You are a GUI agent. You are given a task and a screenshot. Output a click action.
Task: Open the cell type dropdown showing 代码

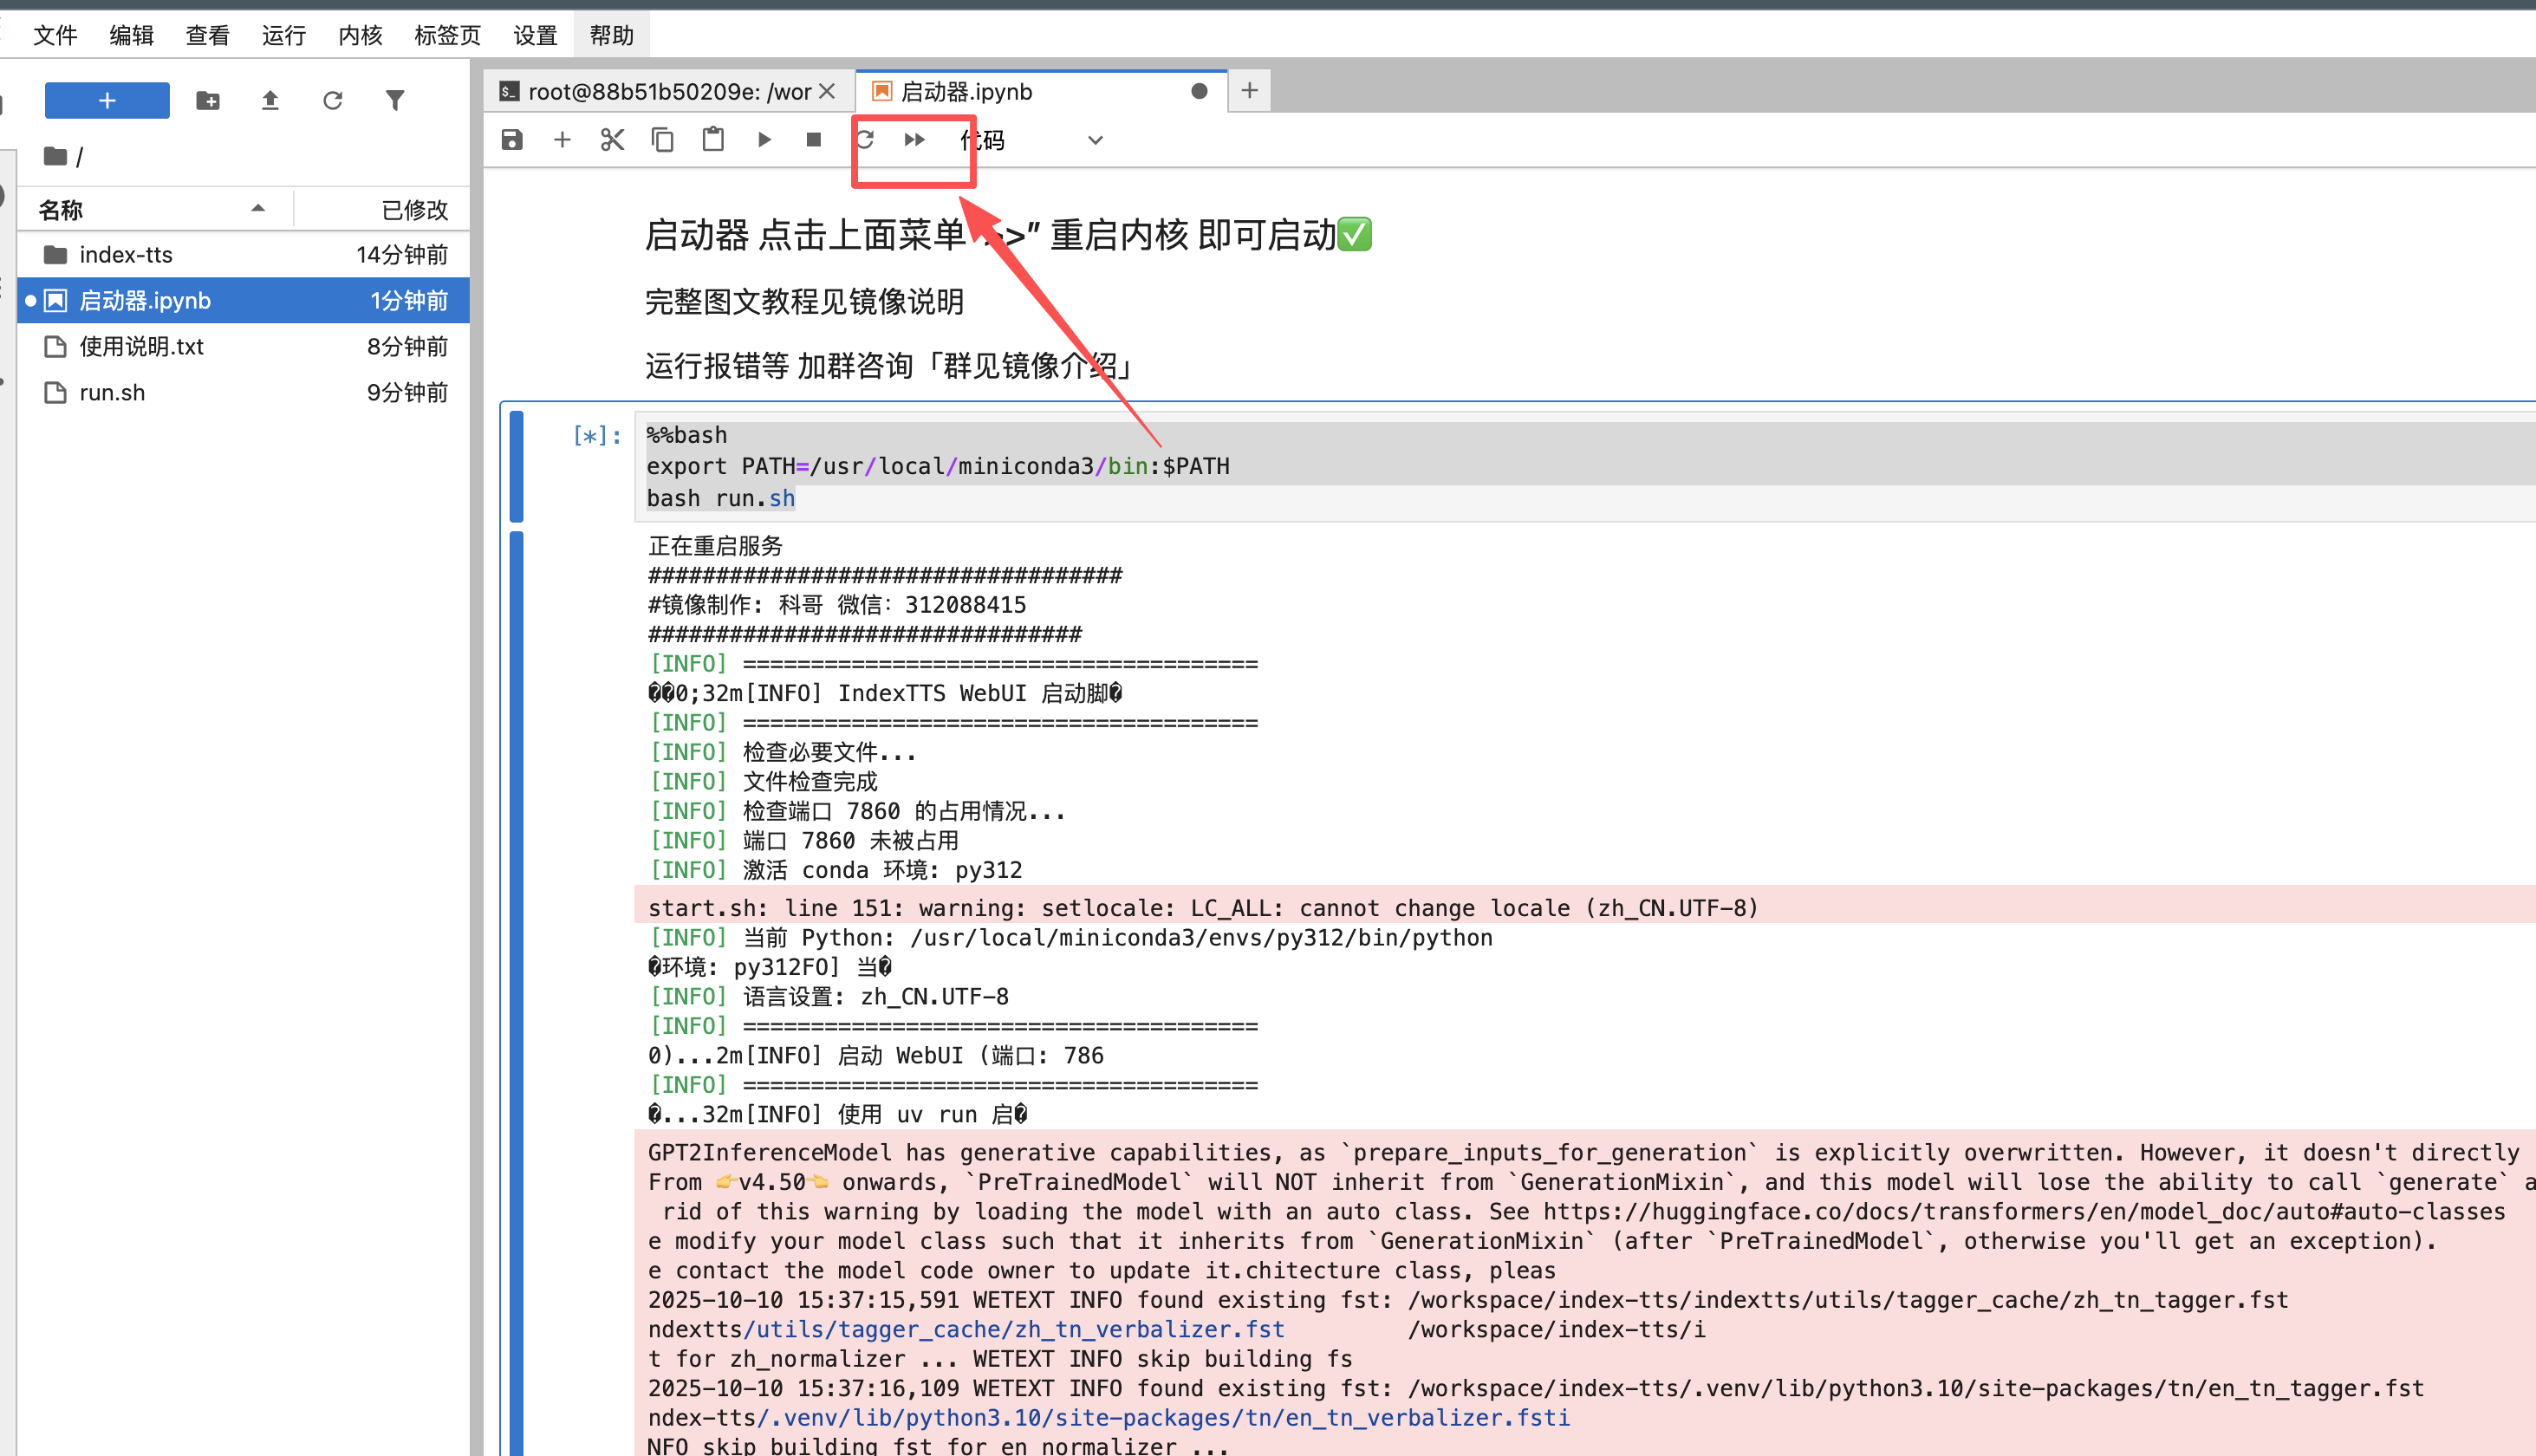click(1030, 140)
